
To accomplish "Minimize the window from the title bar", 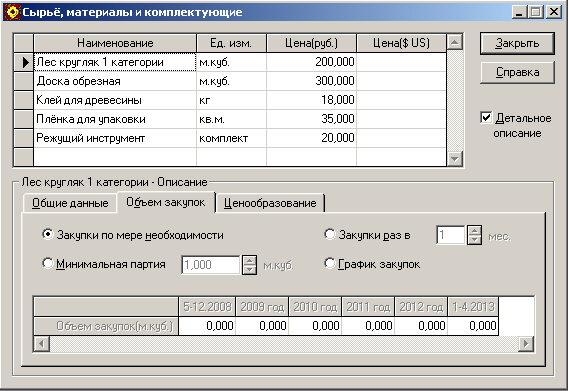I will [519, 12].
